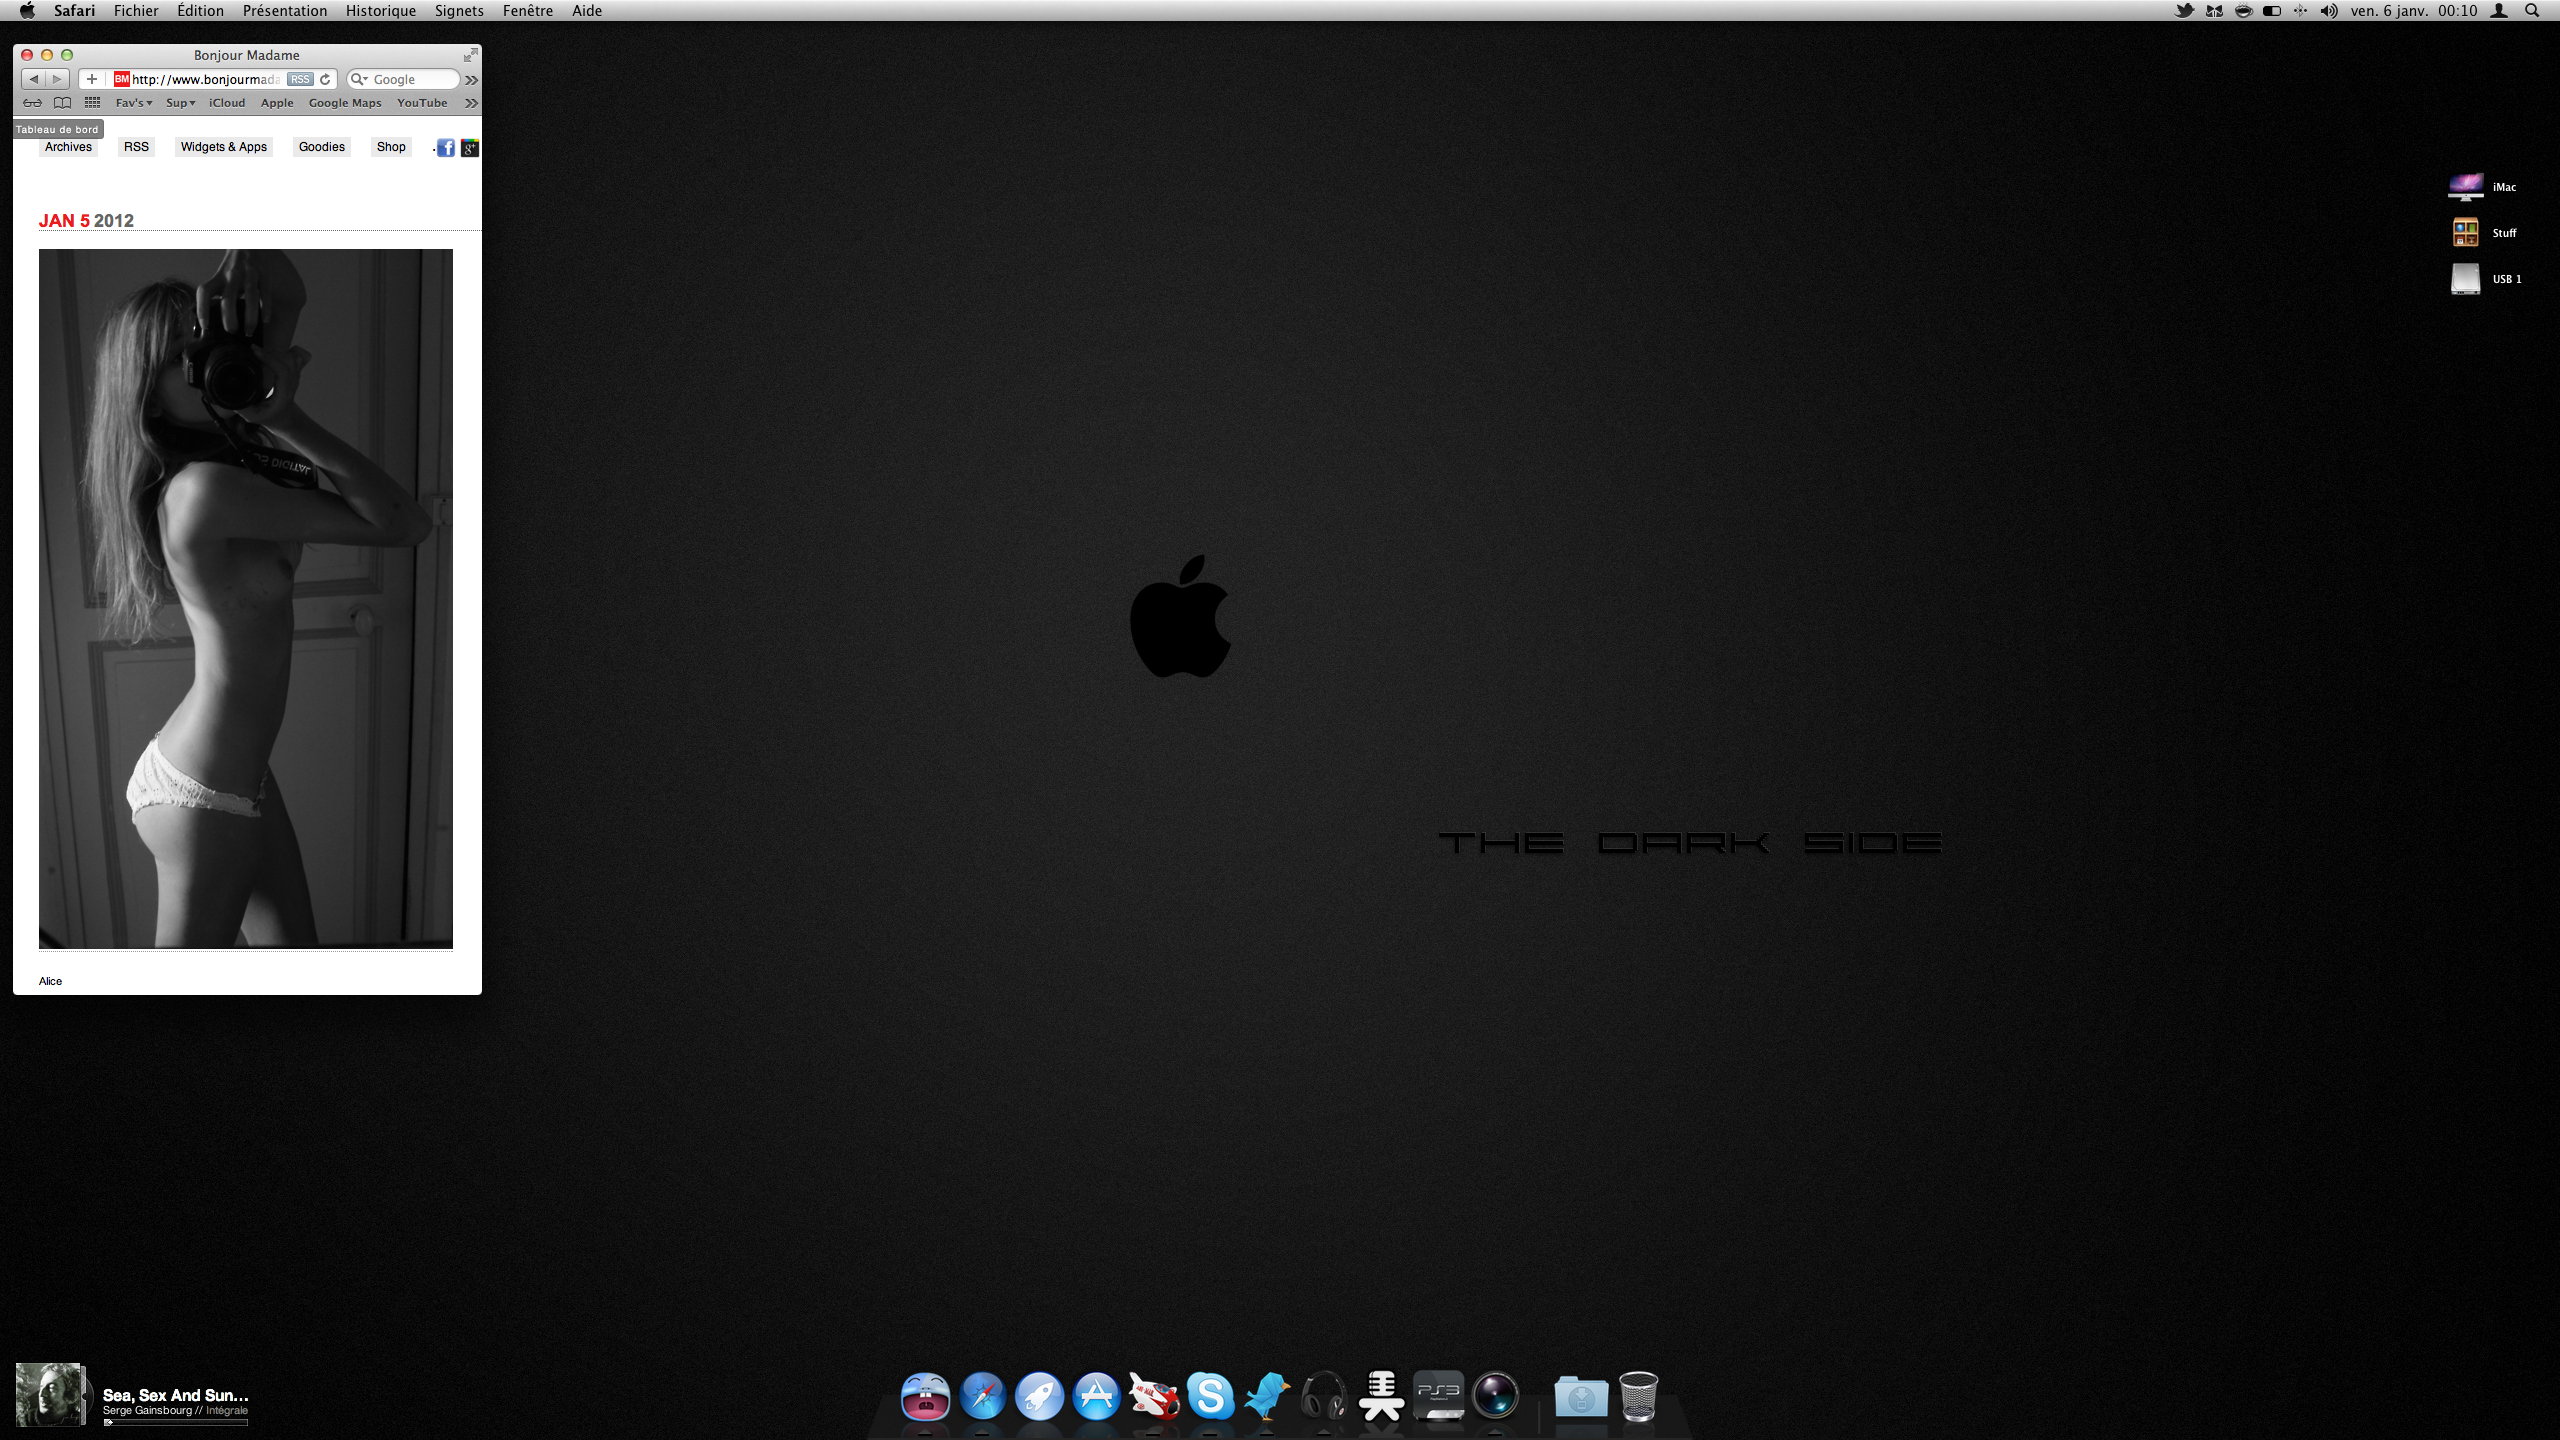2560x1440 pixels.
Task: Click the Facebook icon on the page
Action: (x=446, y=148)
